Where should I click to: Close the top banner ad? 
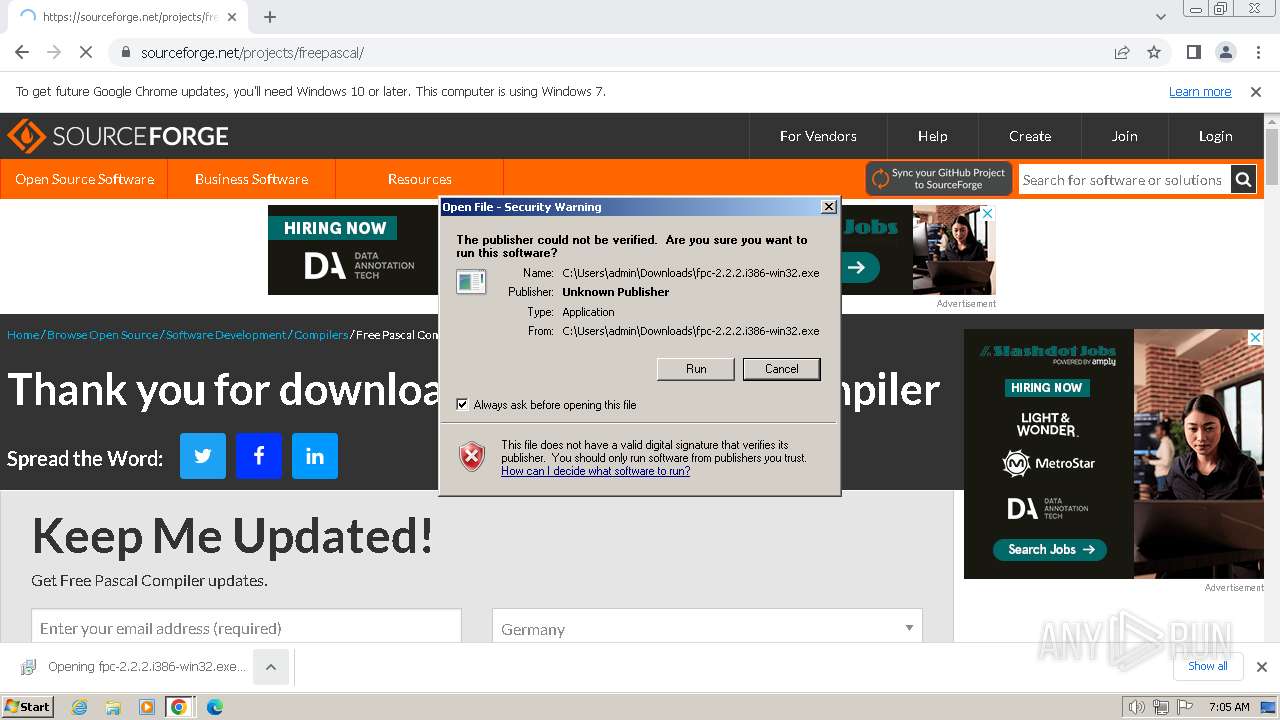pyautogui.click(x=987, y=214)
